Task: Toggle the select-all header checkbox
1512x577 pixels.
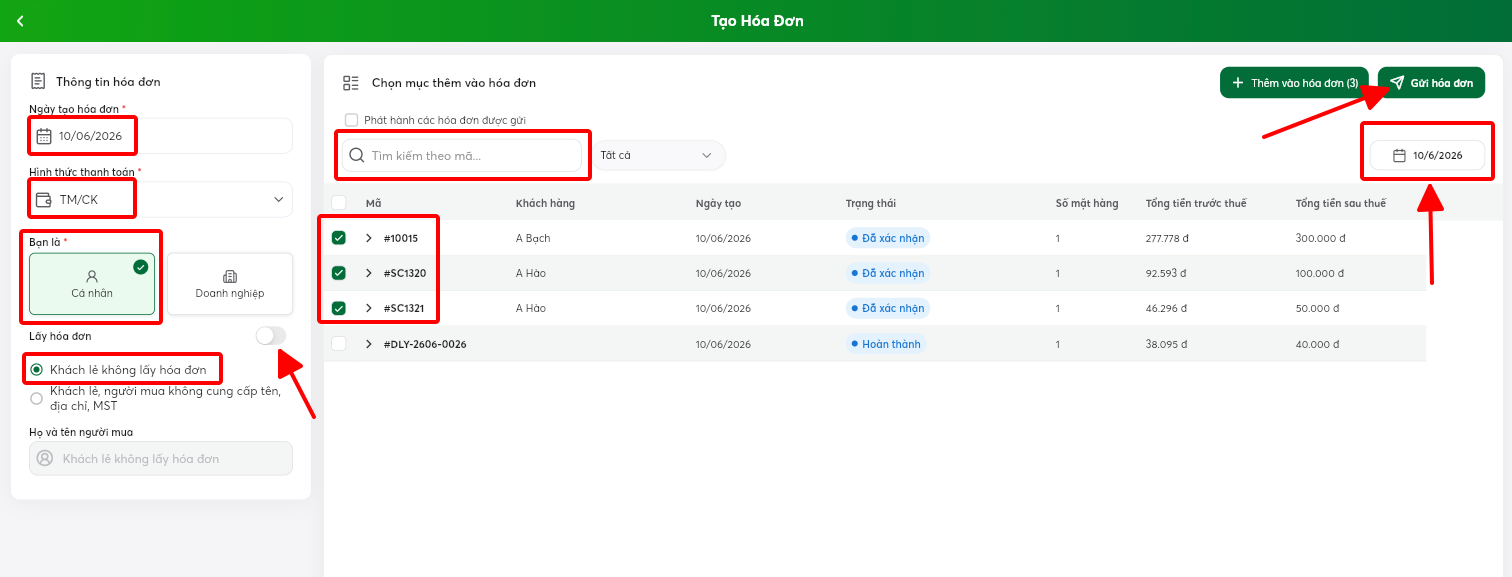Action: point(339,203)
